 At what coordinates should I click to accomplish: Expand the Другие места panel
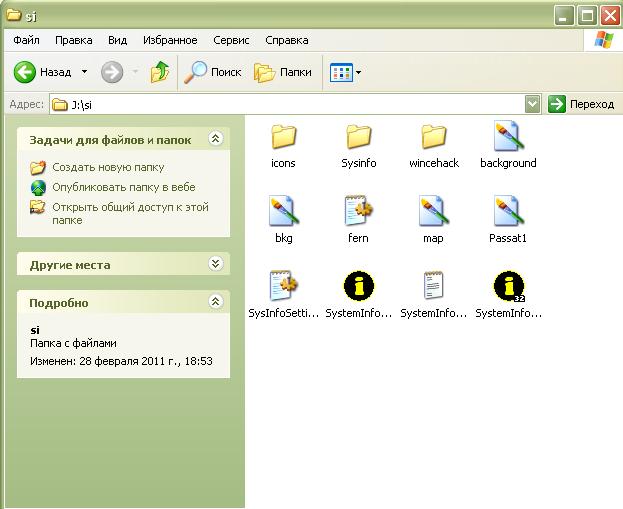click(215, 263)
